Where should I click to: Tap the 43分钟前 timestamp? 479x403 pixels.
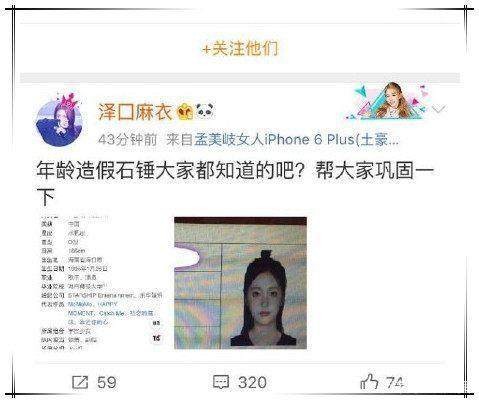[127, 140]
